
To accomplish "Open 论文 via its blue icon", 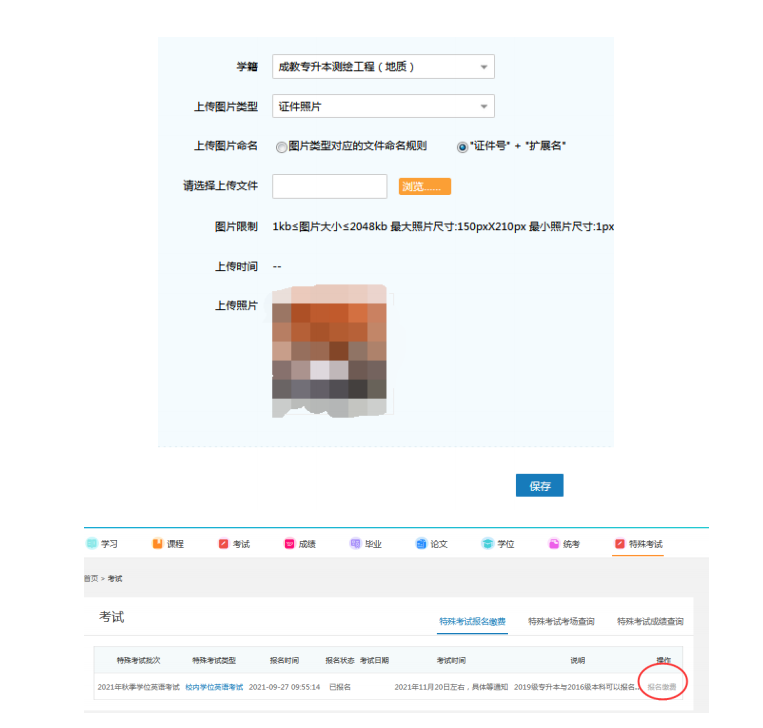I will coord(421,544).
